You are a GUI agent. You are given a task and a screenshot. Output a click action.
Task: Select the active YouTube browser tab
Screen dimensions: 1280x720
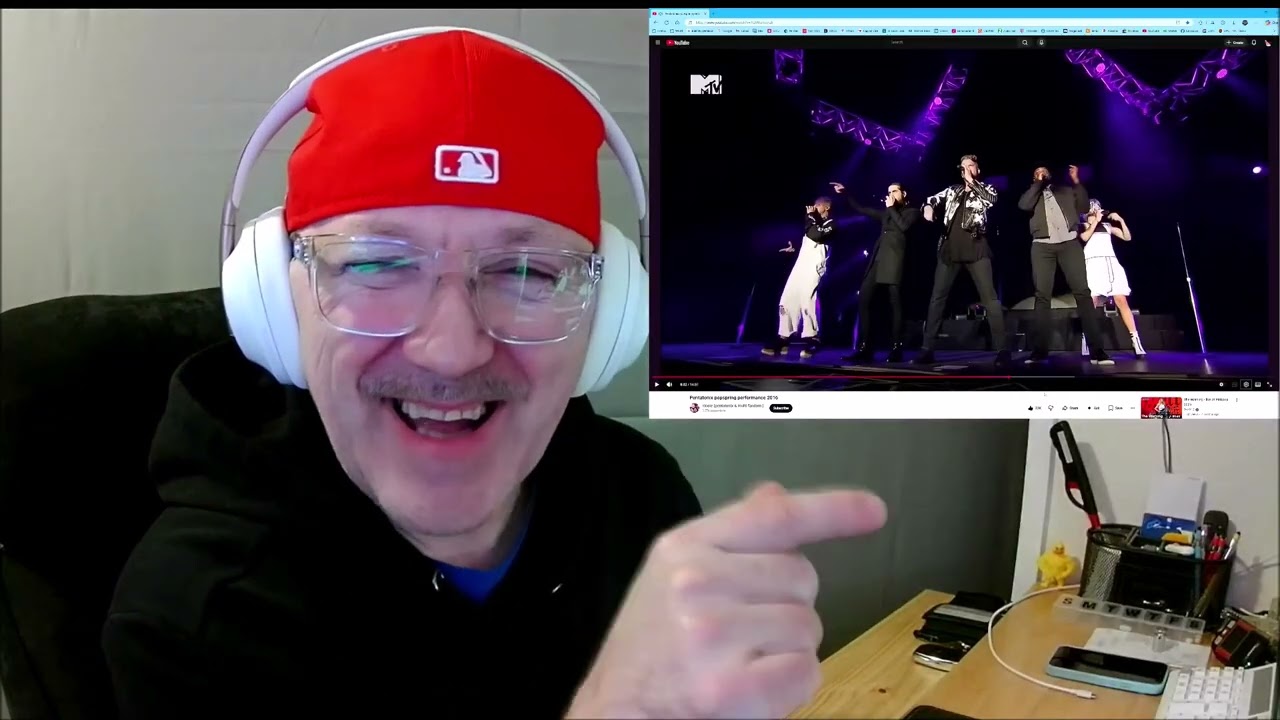click(680, 13)
